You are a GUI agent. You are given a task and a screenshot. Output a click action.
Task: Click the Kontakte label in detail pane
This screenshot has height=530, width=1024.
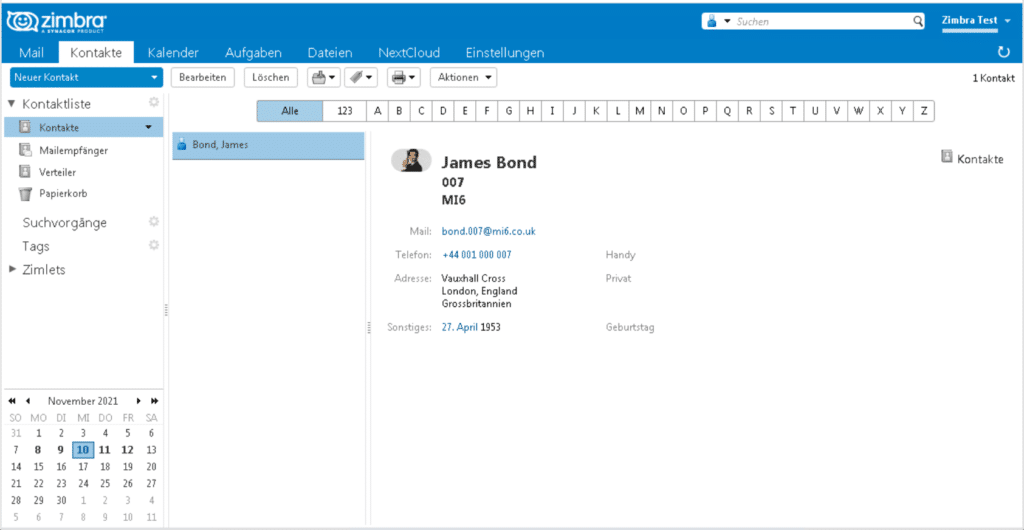tap(980, 159)
